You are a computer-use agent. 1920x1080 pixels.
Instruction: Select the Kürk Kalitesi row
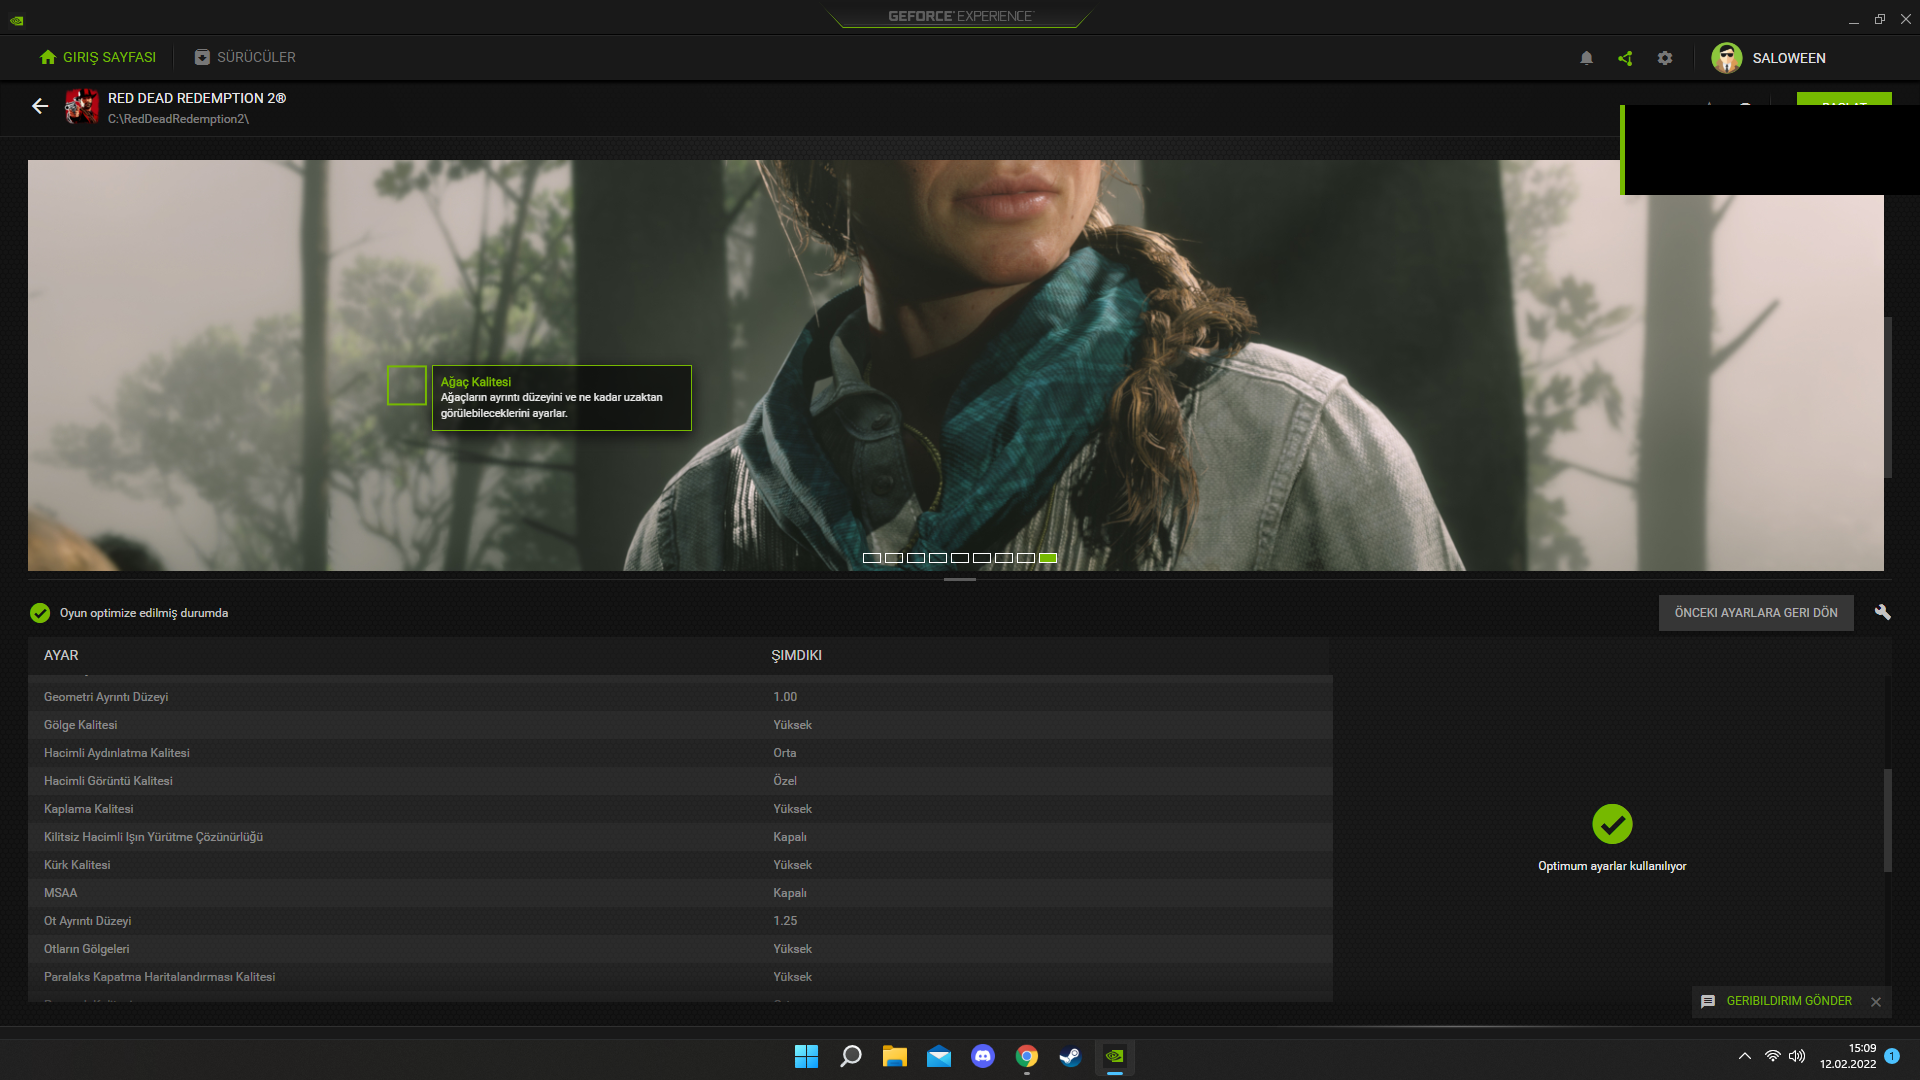pos(680,865)
